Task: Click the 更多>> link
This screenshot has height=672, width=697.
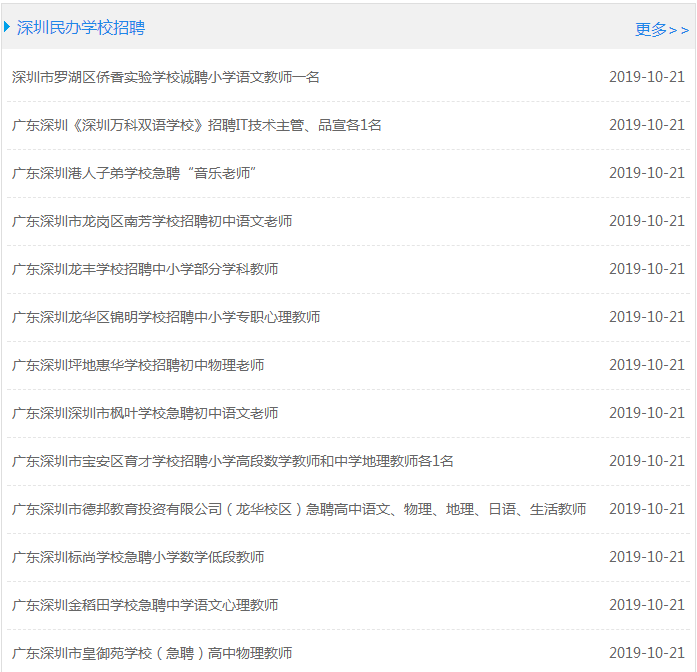Action: (x=662, y=30)
